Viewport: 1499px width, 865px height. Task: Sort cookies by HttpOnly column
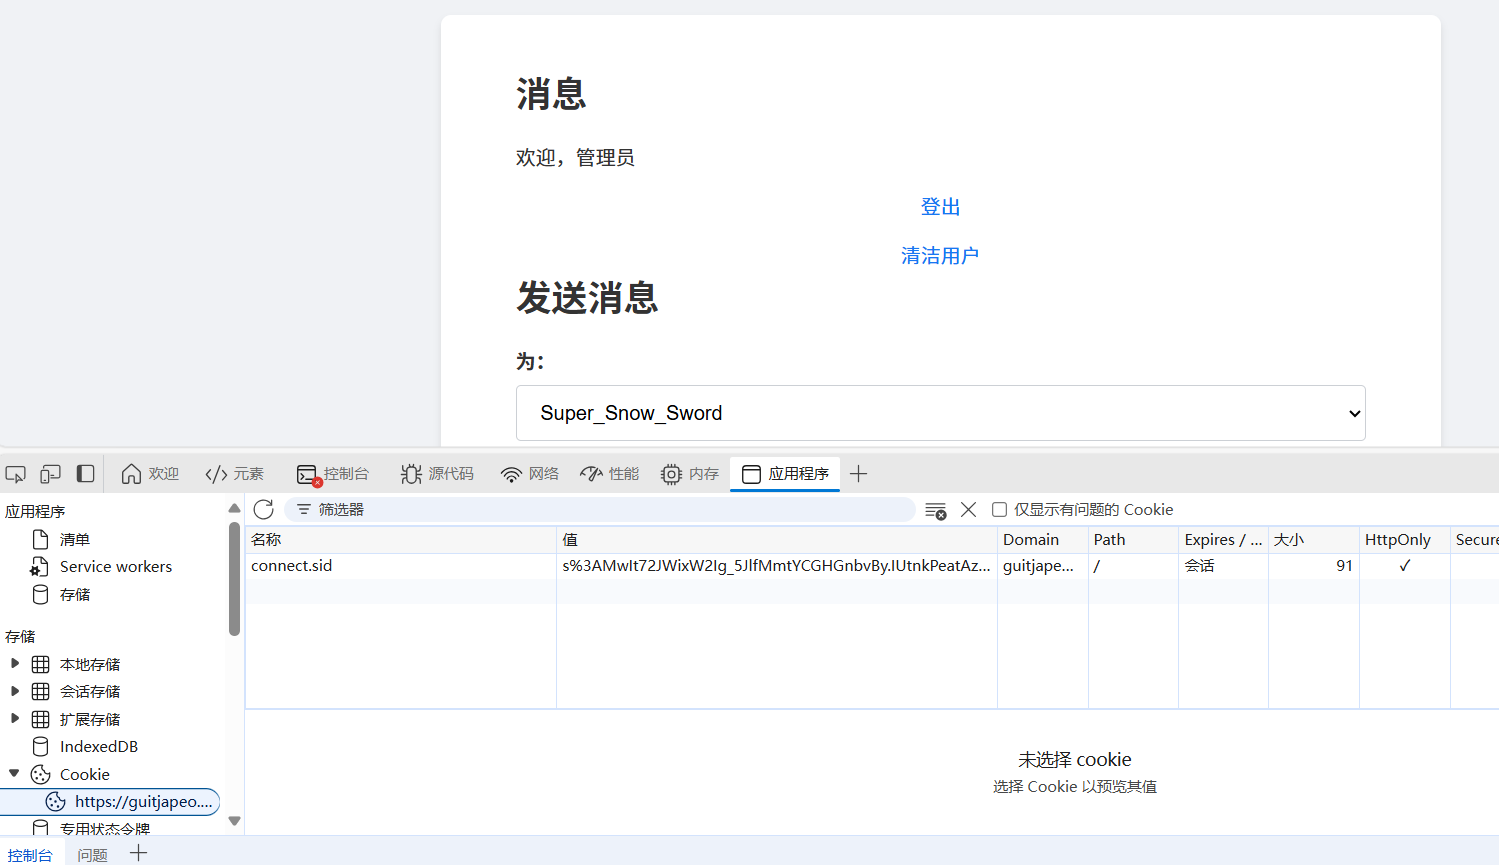pyautogui.click(x=1405, y=540)
